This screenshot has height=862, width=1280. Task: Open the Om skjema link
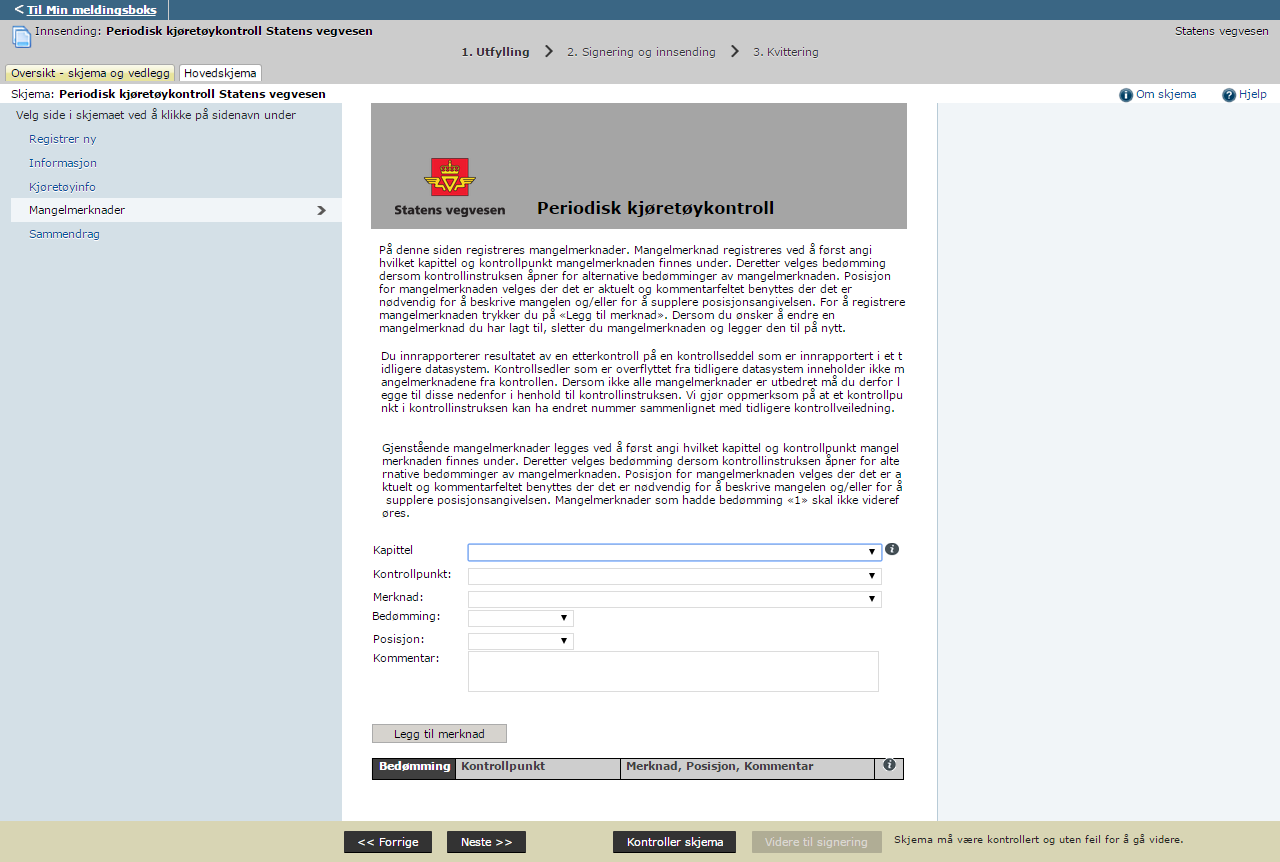[x=1166, y=94]
